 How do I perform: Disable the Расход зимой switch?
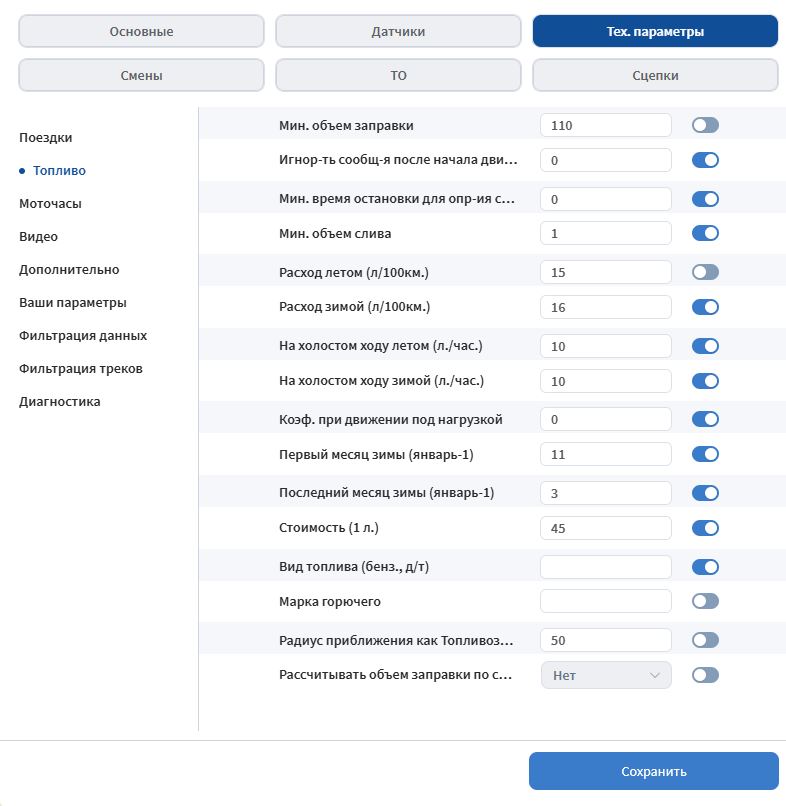705,307
